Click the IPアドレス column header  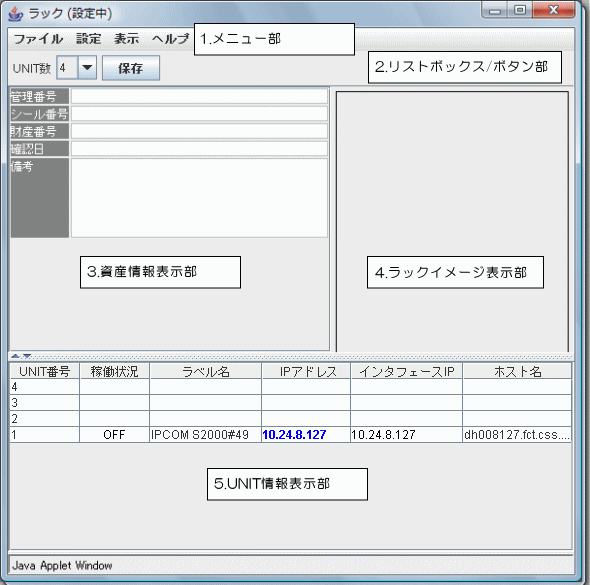(x=306, y=371)
